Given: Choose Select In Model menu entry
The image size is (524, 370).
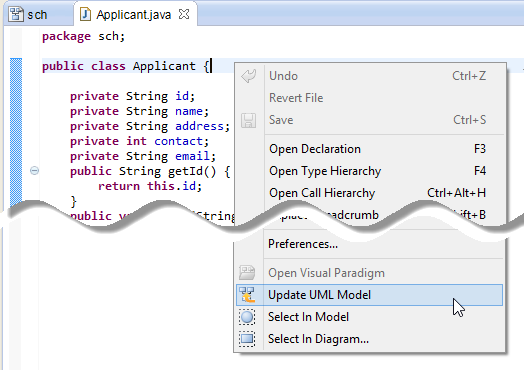Looking at the screenshot, I should pyautogui.click(x=370, y=317).
